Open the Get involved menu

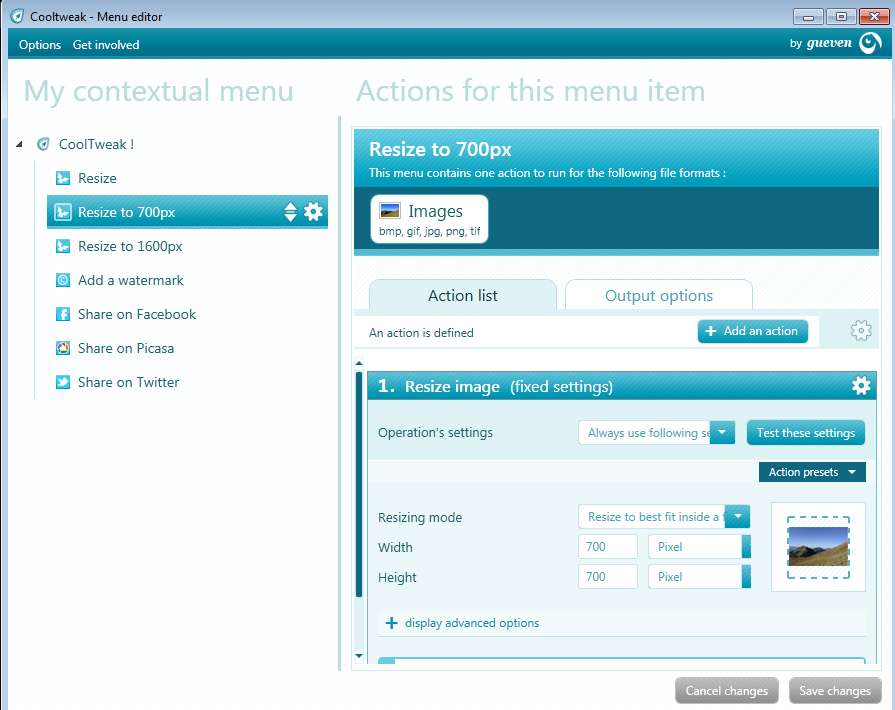click(x=106, y=45)
